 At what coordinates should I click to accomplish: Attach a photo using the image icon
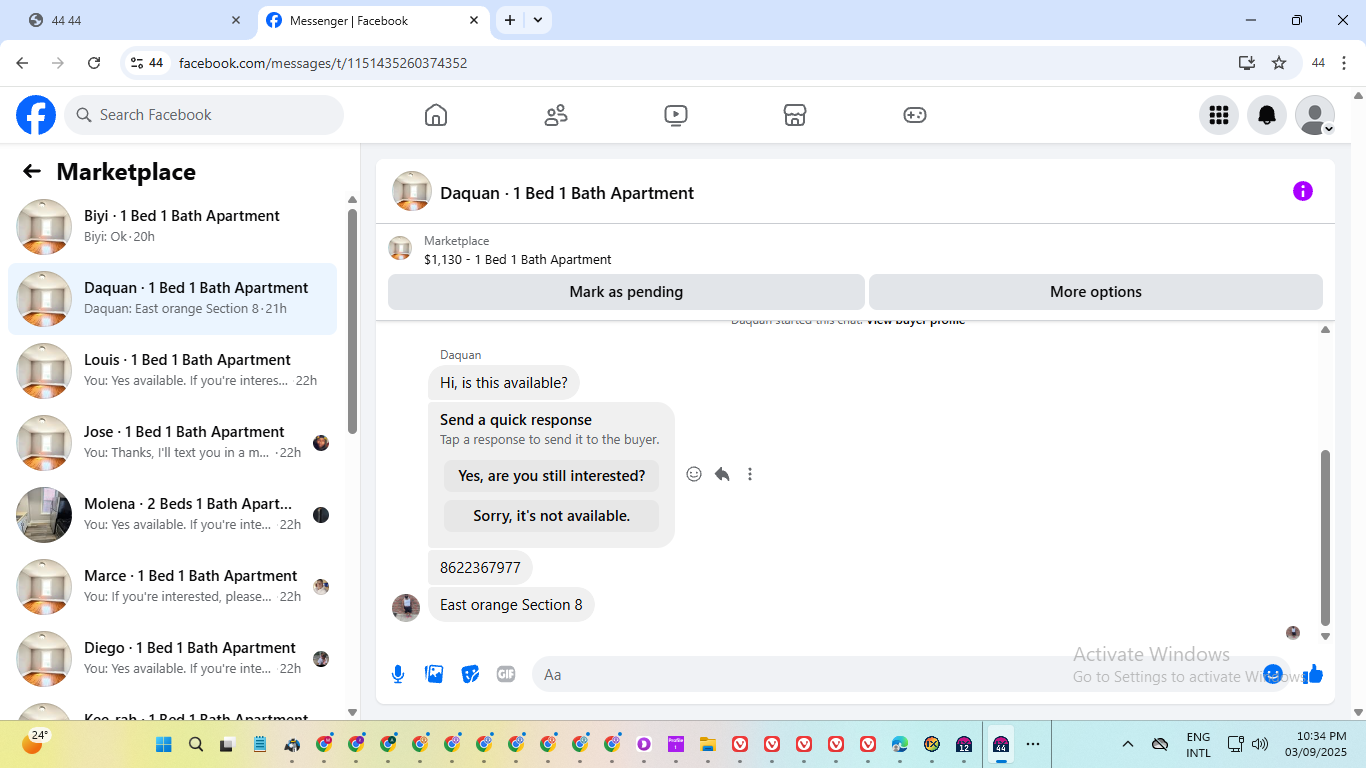tap(434, 675)
